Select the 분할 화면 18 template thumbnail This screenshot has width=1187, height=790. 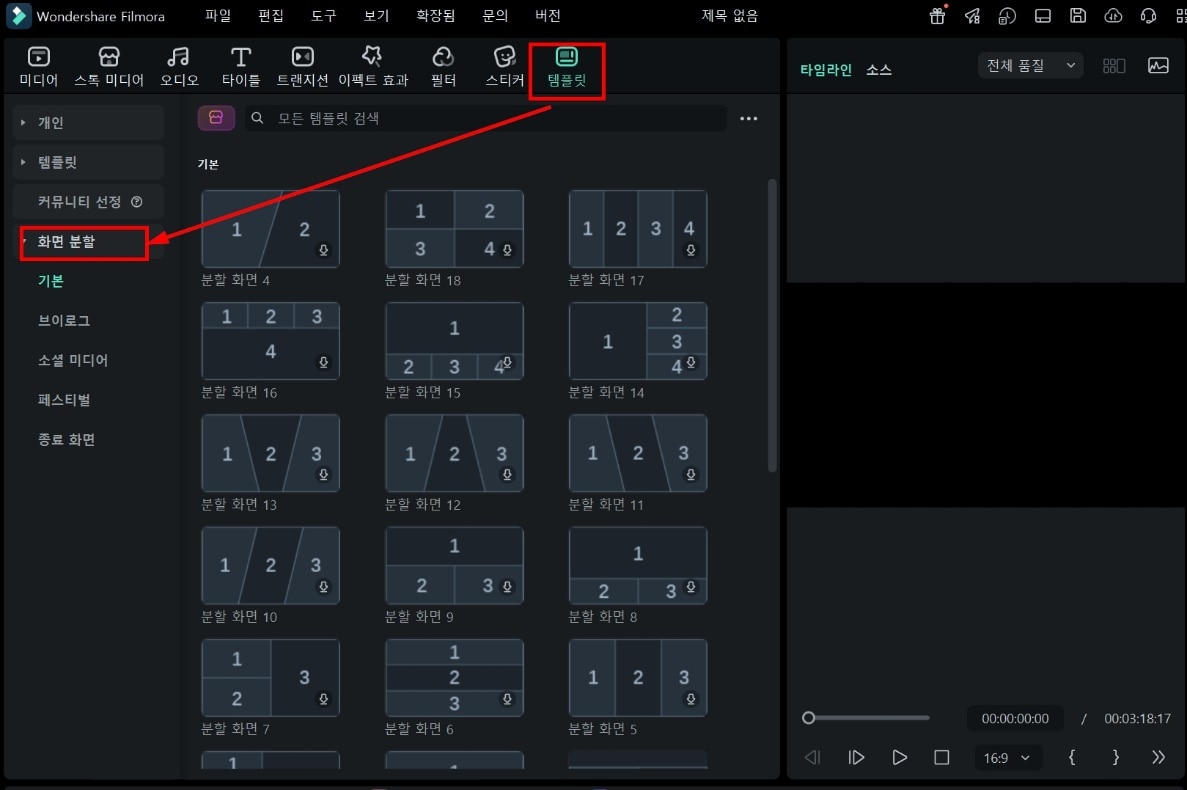(x=454, y=229)
